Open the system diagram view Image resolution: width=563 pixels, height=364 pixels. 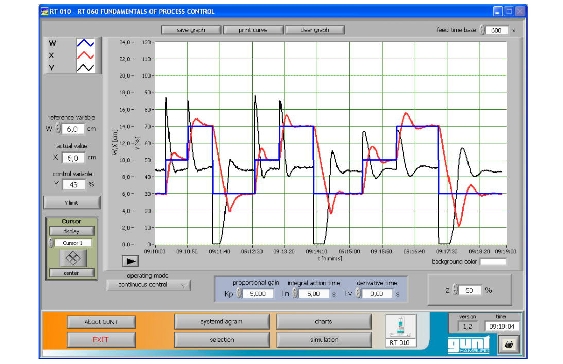coord(222,322)
